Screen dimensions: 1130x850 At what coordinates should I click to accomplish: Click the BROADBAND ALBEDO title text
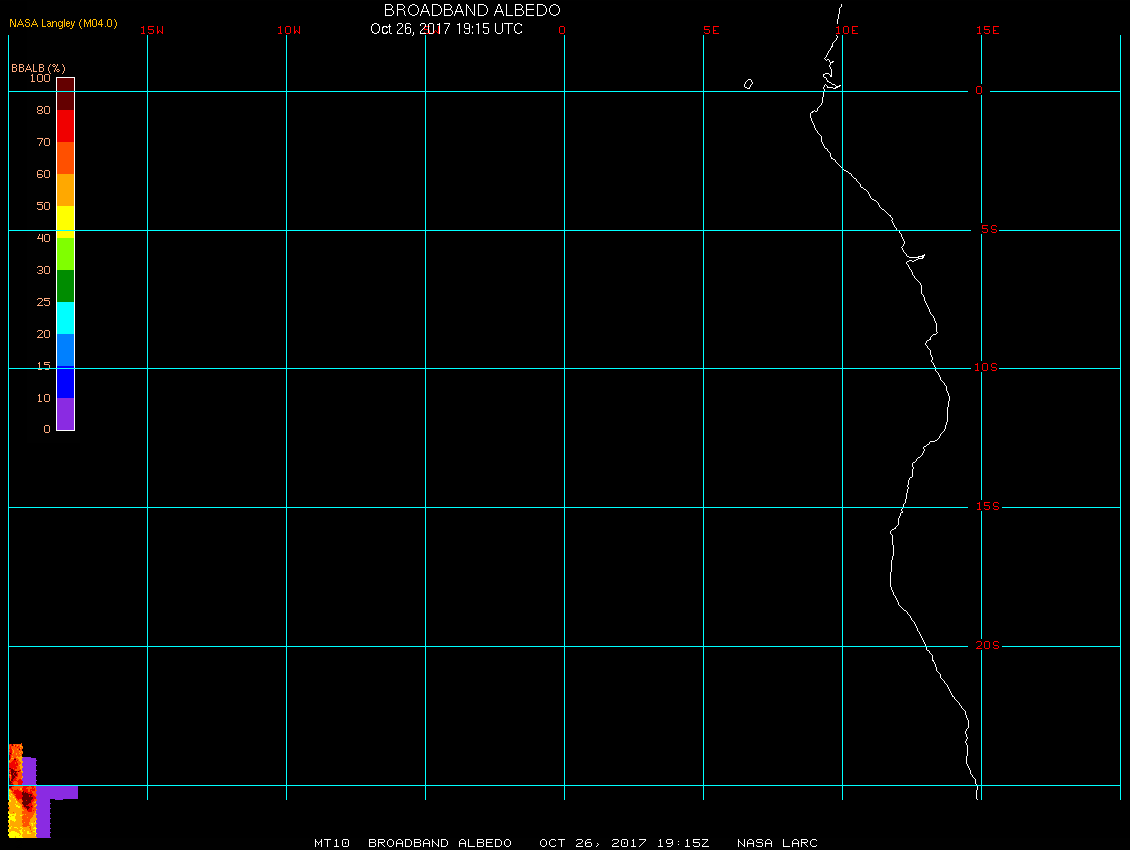click(x=472, y=10)
